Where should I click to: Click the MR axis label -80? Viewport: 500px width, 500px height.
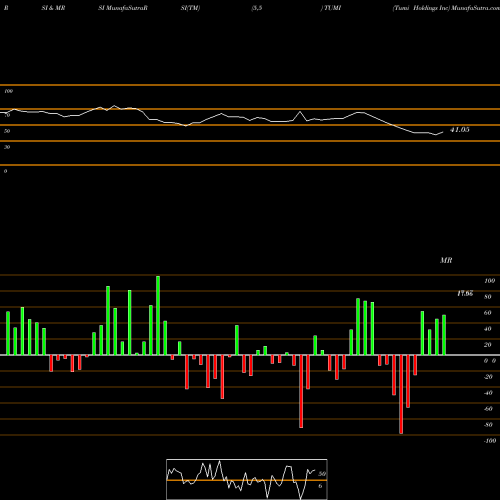point(488,425)
